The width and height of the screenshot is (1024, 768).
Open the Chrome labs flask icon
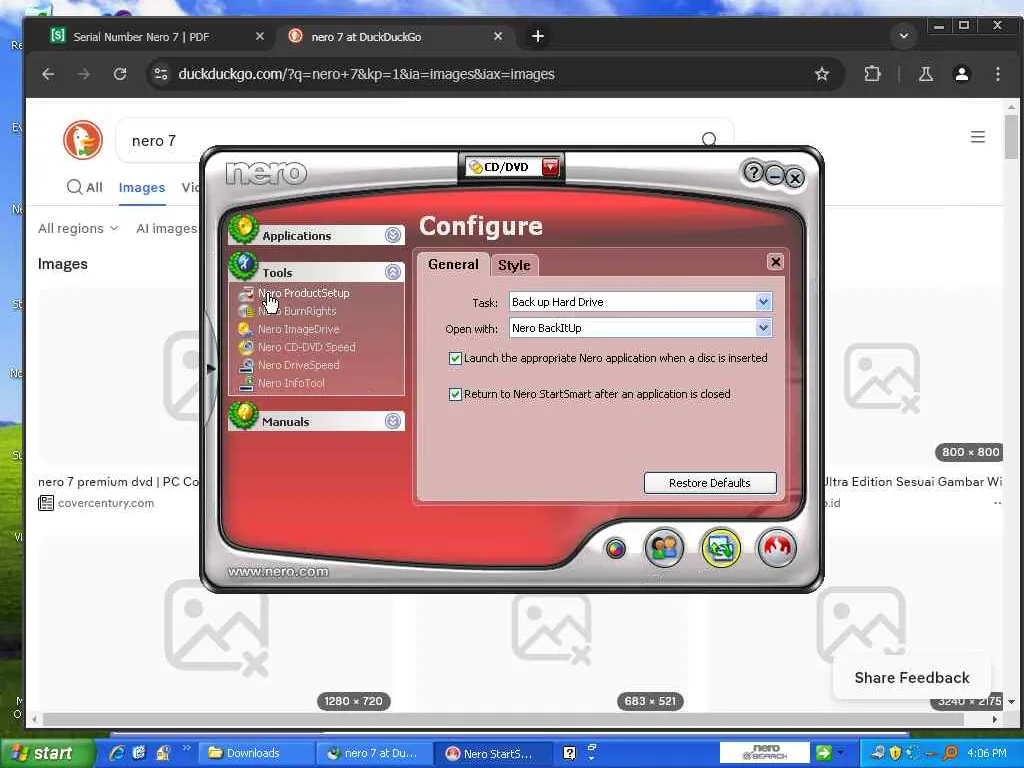(x=925, y=74)
